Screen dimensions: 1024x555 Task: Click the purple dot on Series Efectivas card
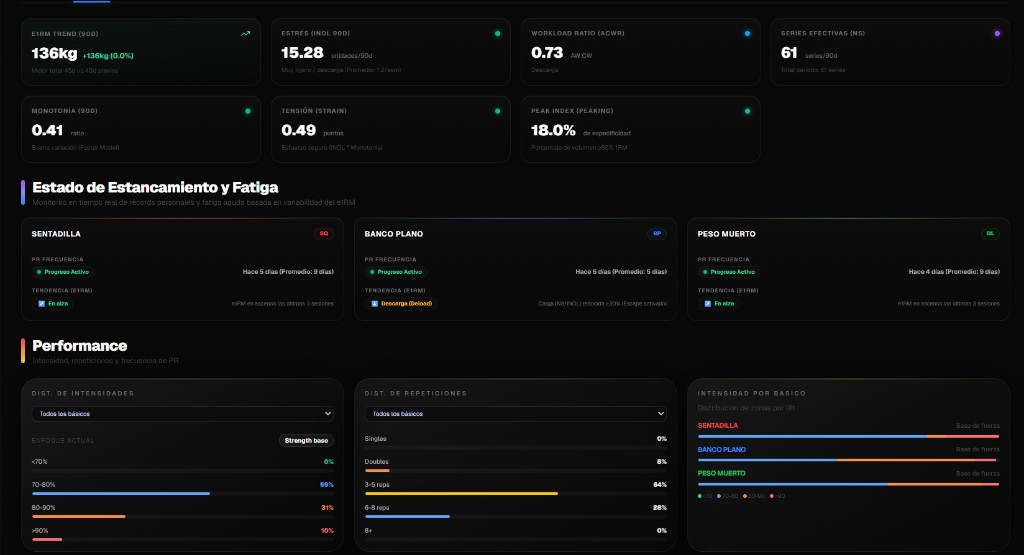997,33
